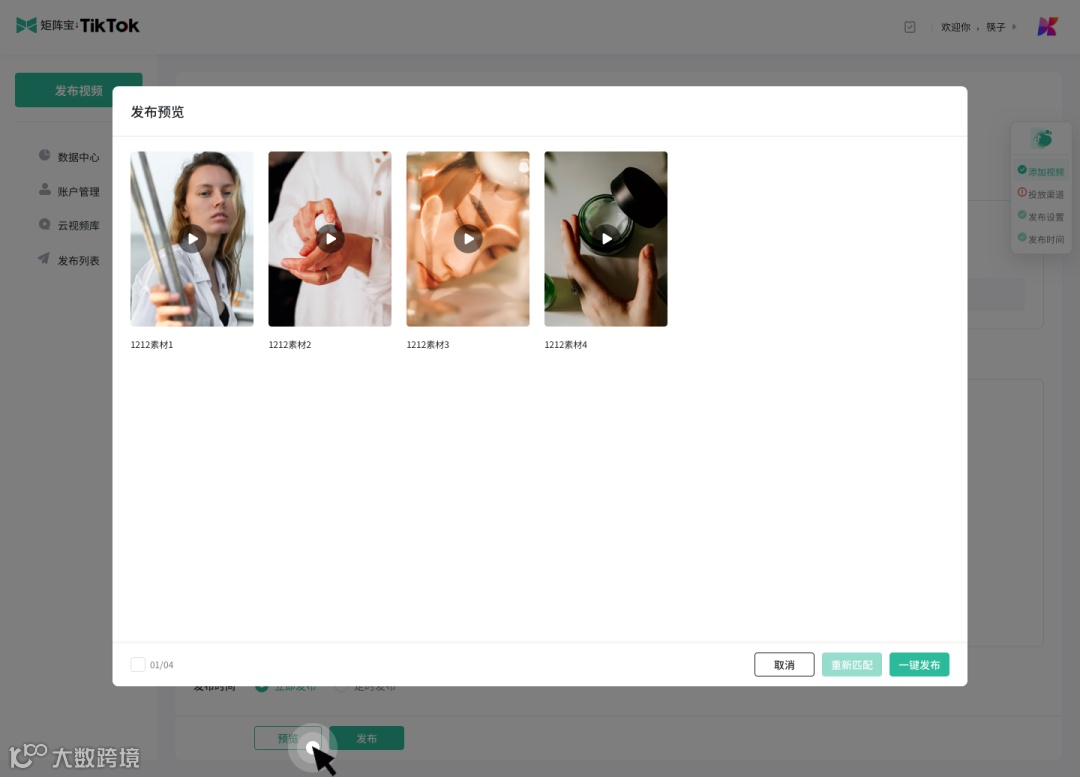Viewport: 1080px width, 777px height.
Task: Click the 取消 button
Action: coord(784,665)
